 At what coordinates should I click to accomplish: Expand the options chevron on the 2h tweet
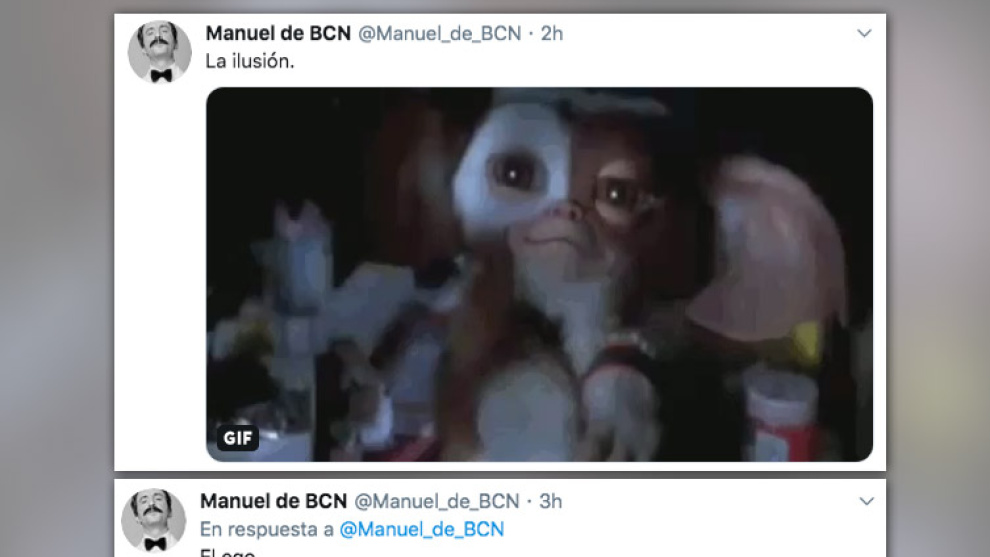(864, 33)
